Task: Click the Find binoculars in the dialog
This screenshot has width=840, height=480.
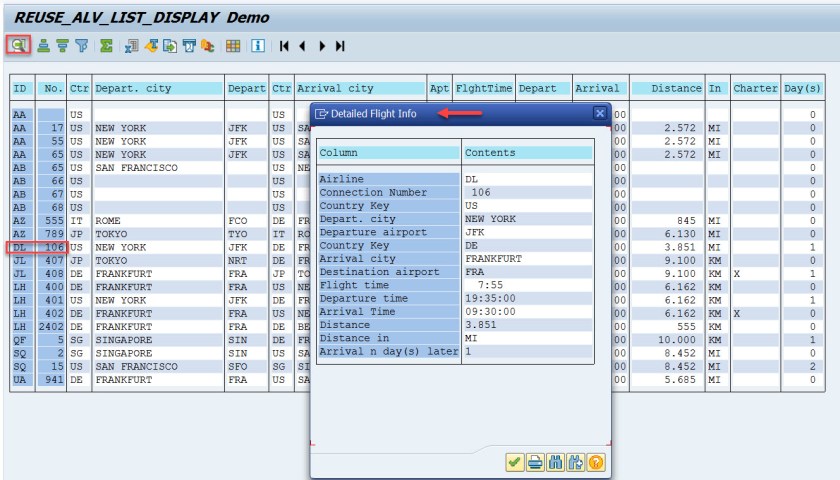Action: coord(555,462)
